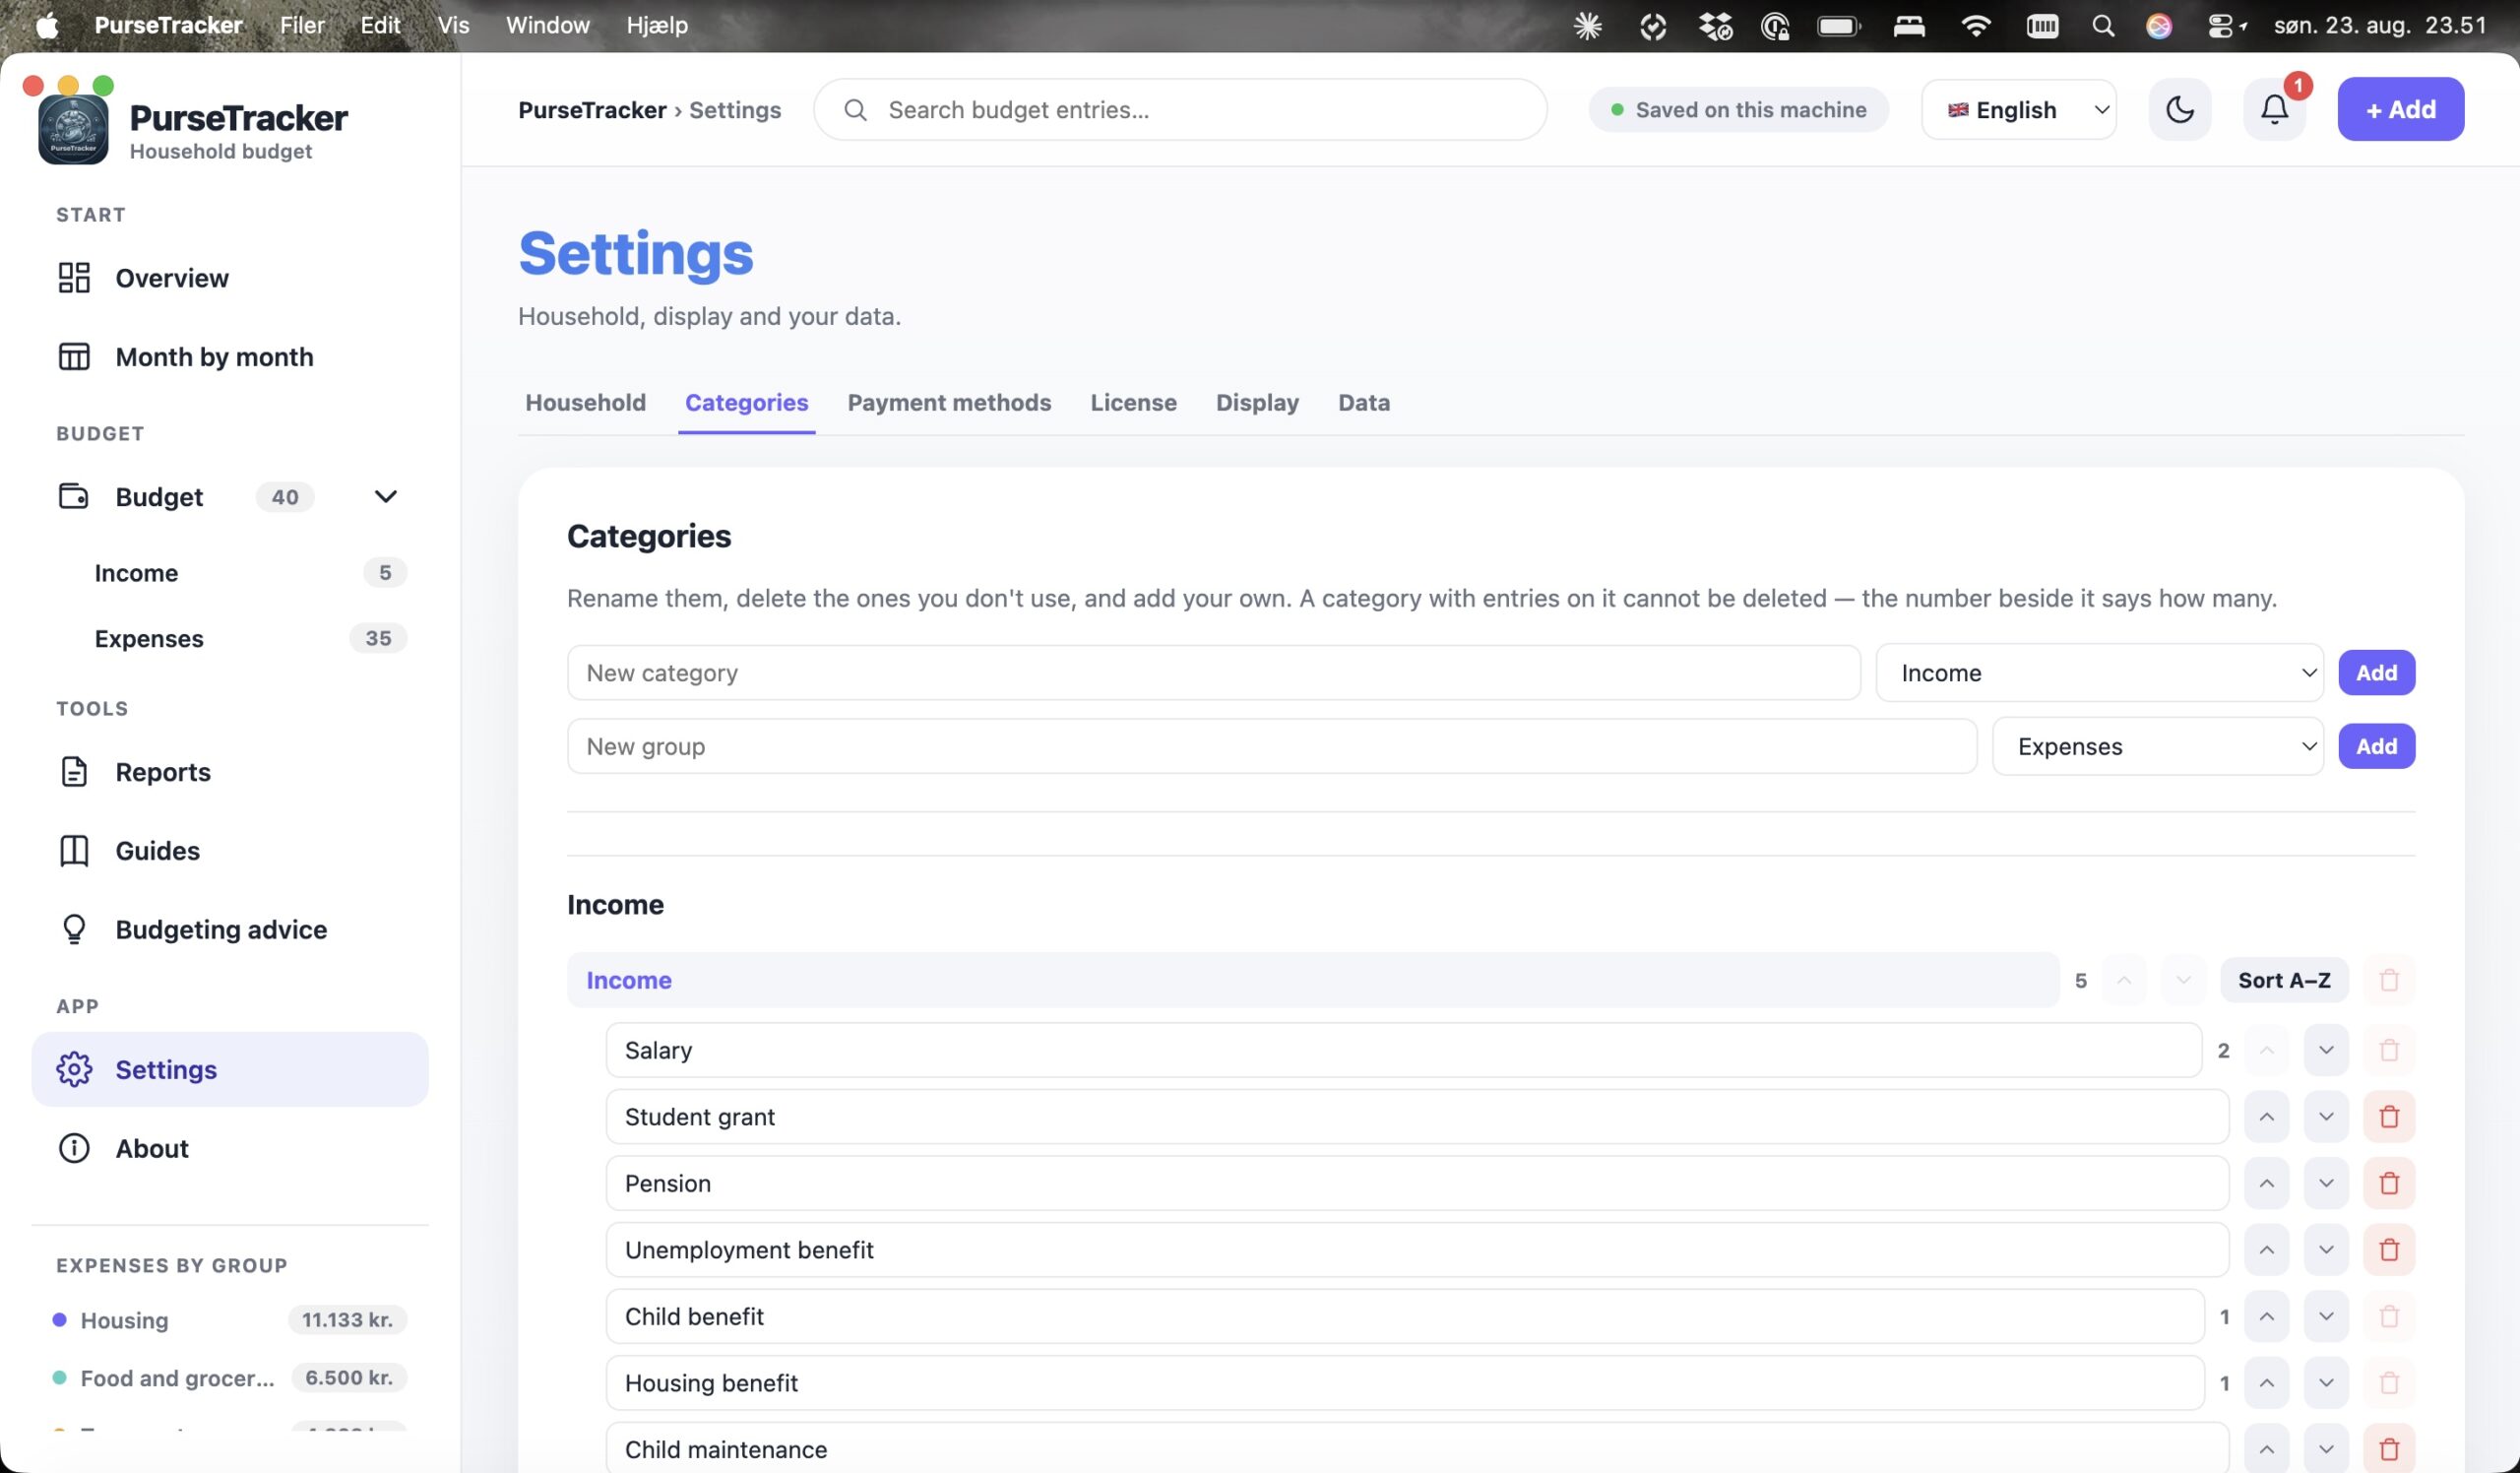Delete the Student grant category

pos(2388,1117)
